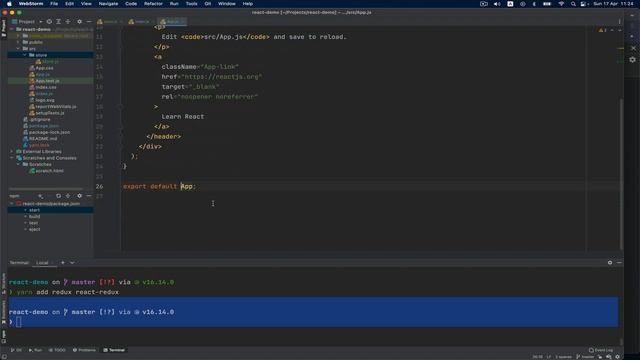Switch to the Local terminal tab

[x=43, y=262]
